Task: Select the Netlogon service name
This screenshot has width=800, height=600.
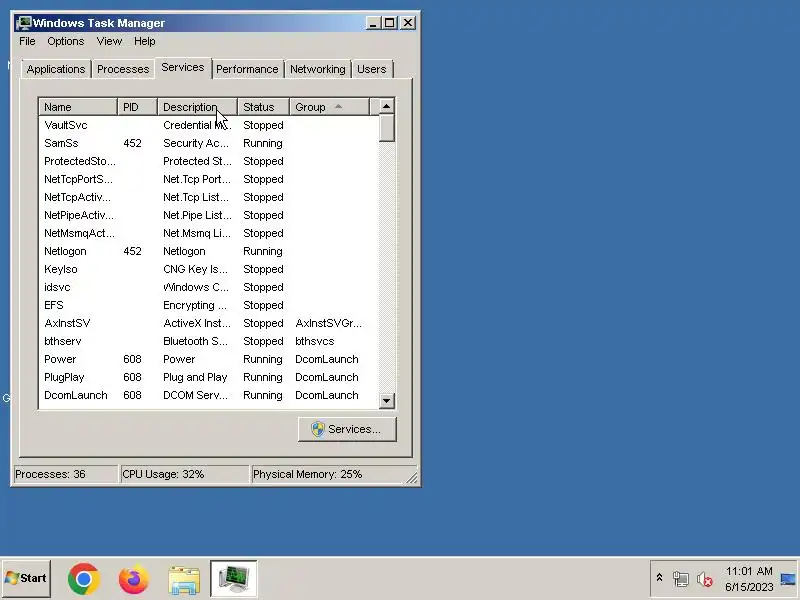Action: [65, 251]
